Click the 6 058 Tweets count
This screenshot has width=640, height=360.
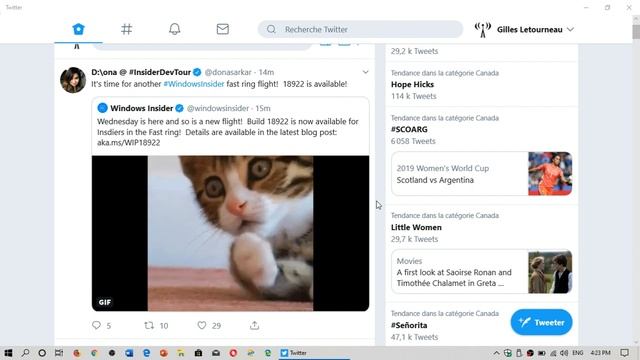tap(413, 141)
